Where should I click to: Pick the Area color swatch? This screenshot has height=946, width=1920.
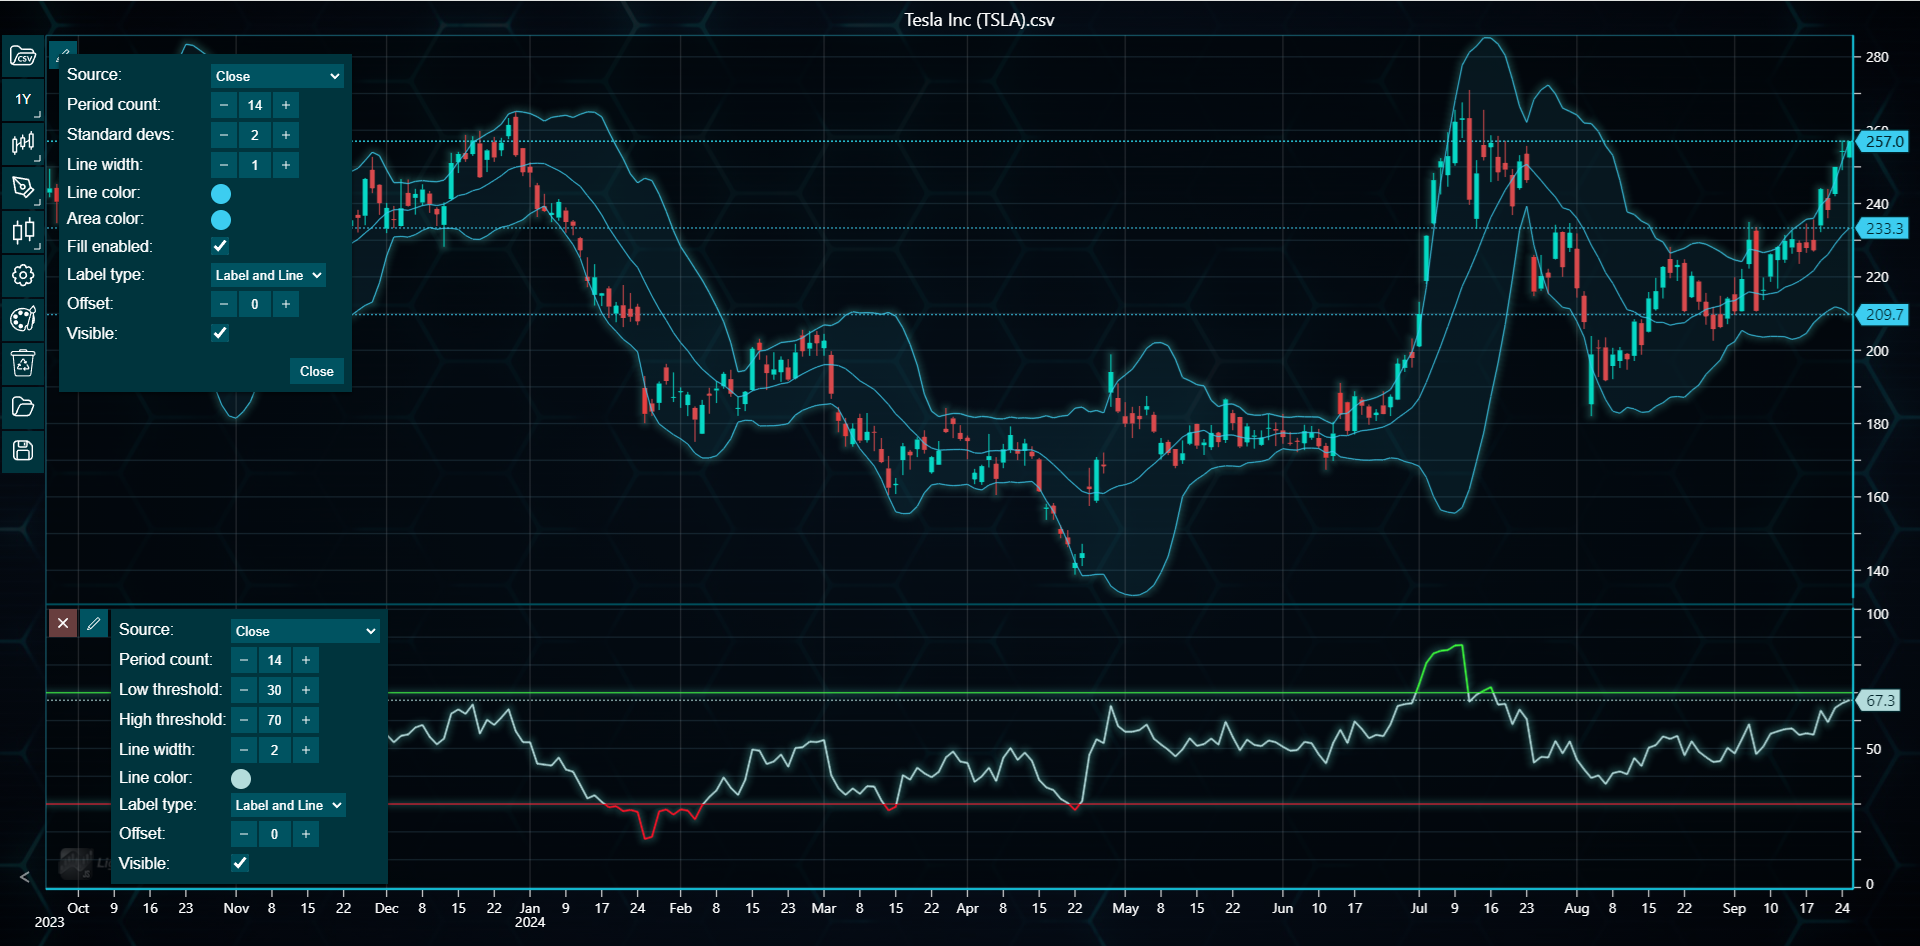221,220
